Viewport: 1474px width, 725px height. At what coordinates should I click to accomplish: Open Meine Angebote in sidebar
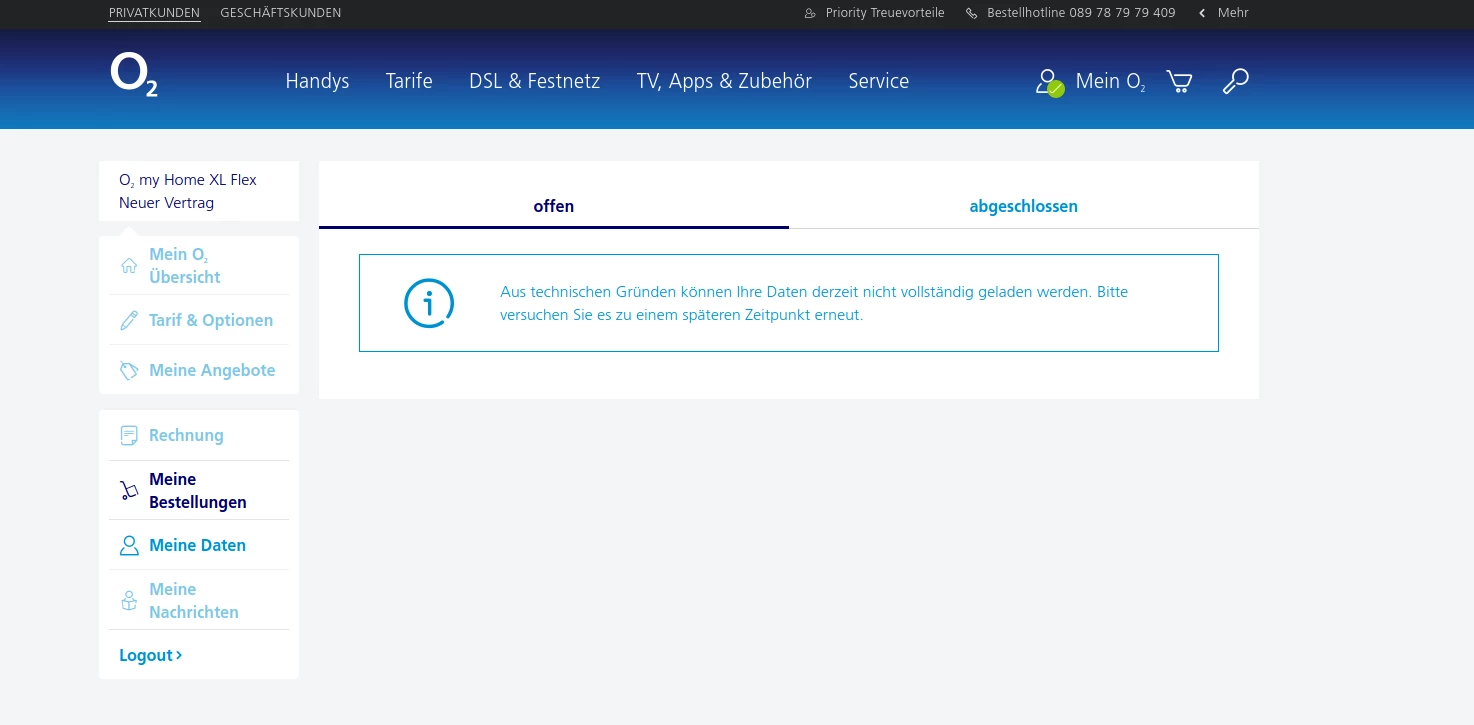click(x=212, y=370)
